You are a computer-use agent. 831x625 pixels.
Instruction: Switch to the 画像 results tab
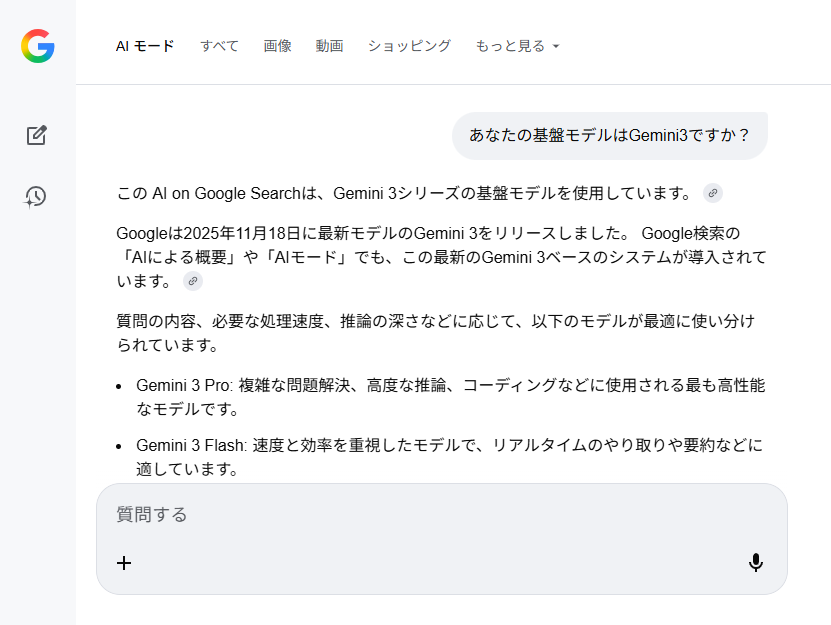(x=277, y=46)
